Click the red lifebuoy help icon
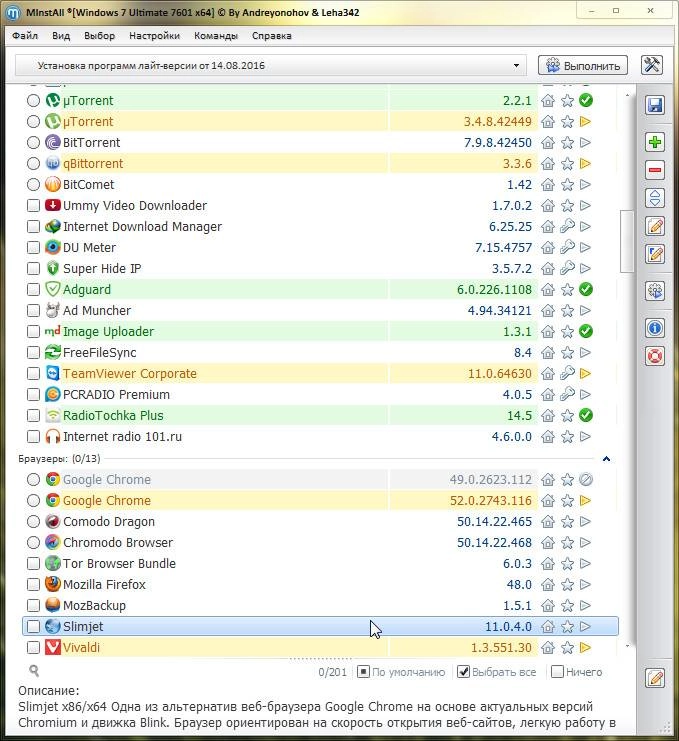The height and width of the screenshot is (741, 679). (655, 356)
